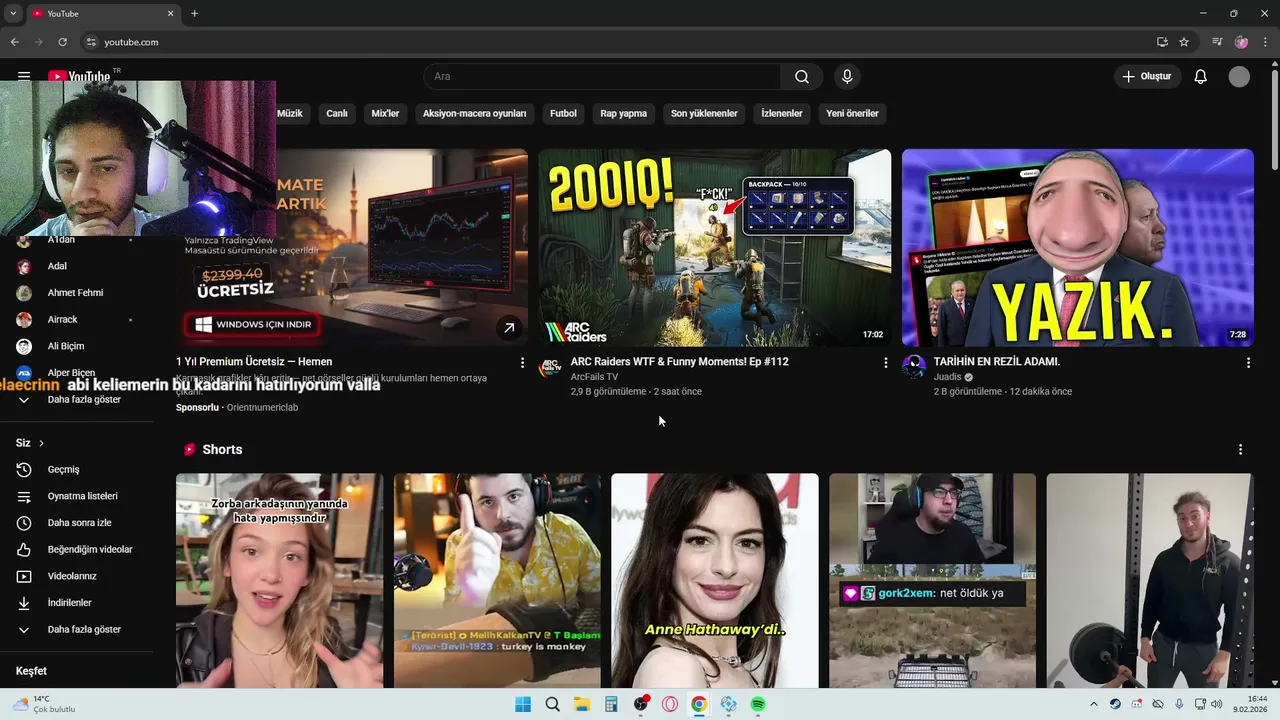Open OBS Studio from the taskbar
The width and height of the screenshot is (1280, 720).
(x=641, y=705)
